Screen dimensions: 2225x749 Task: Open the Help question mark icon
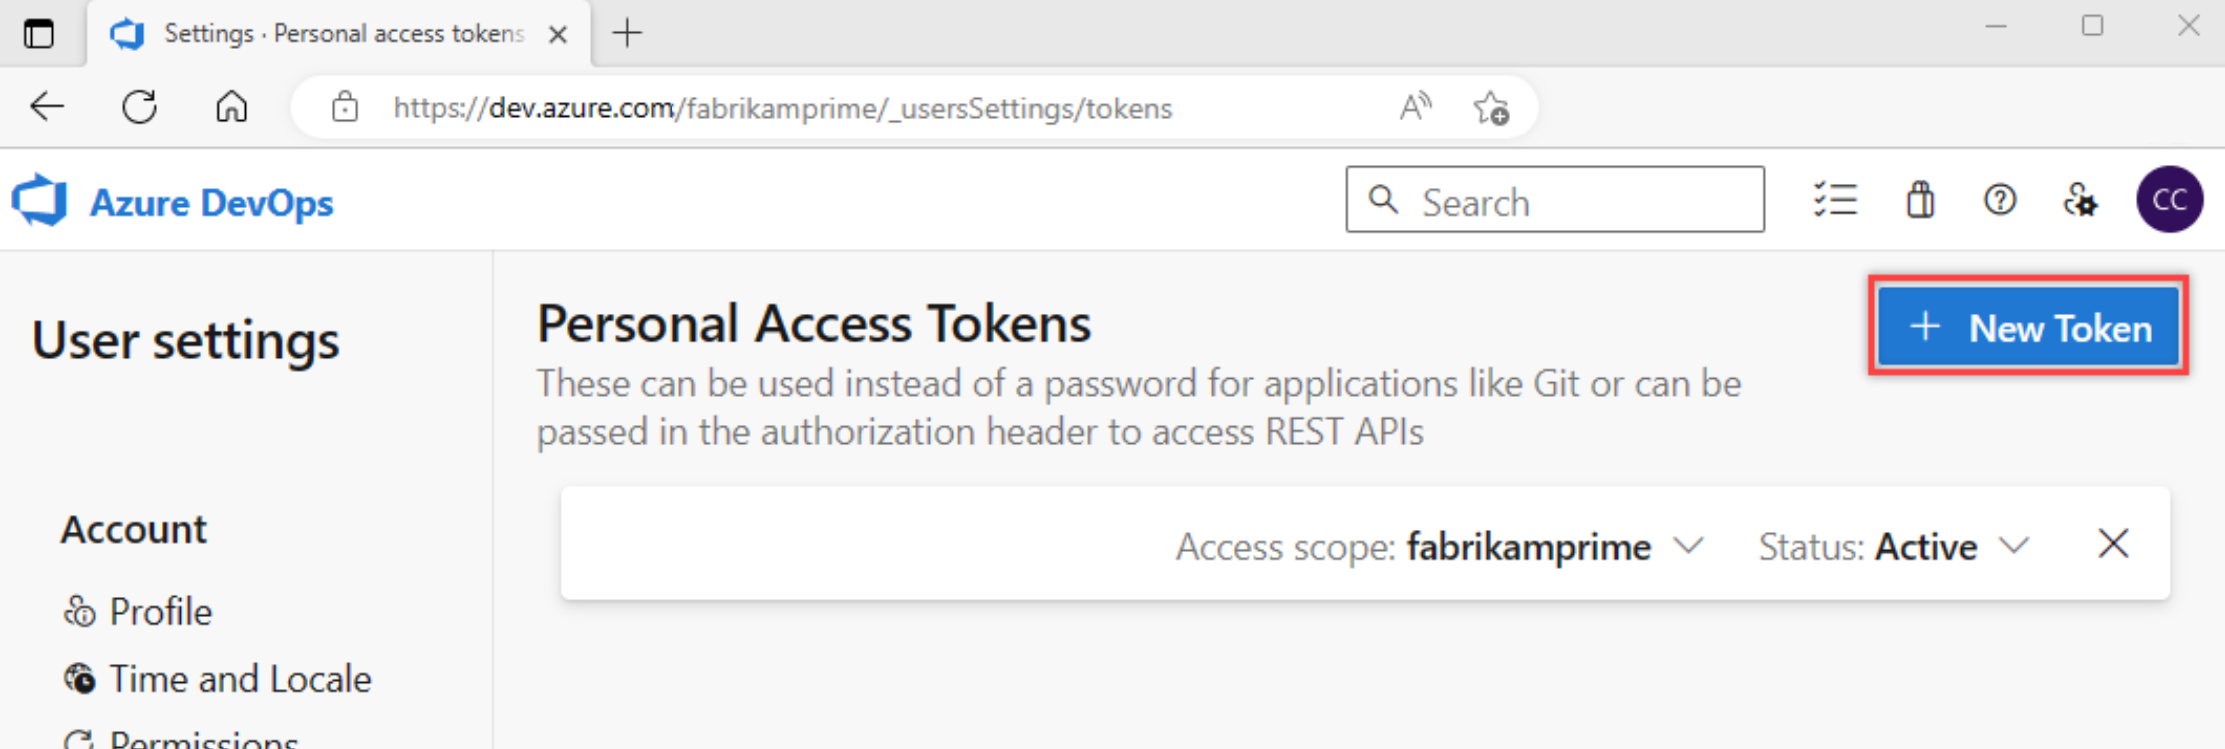[x=1999, y=200]
